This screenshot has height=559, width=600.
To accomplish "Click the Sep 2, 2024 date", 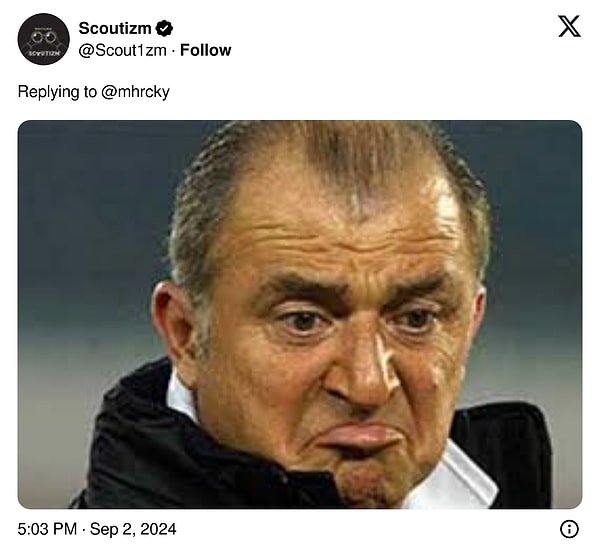I will pyautogui.click(x=132, y=529).
